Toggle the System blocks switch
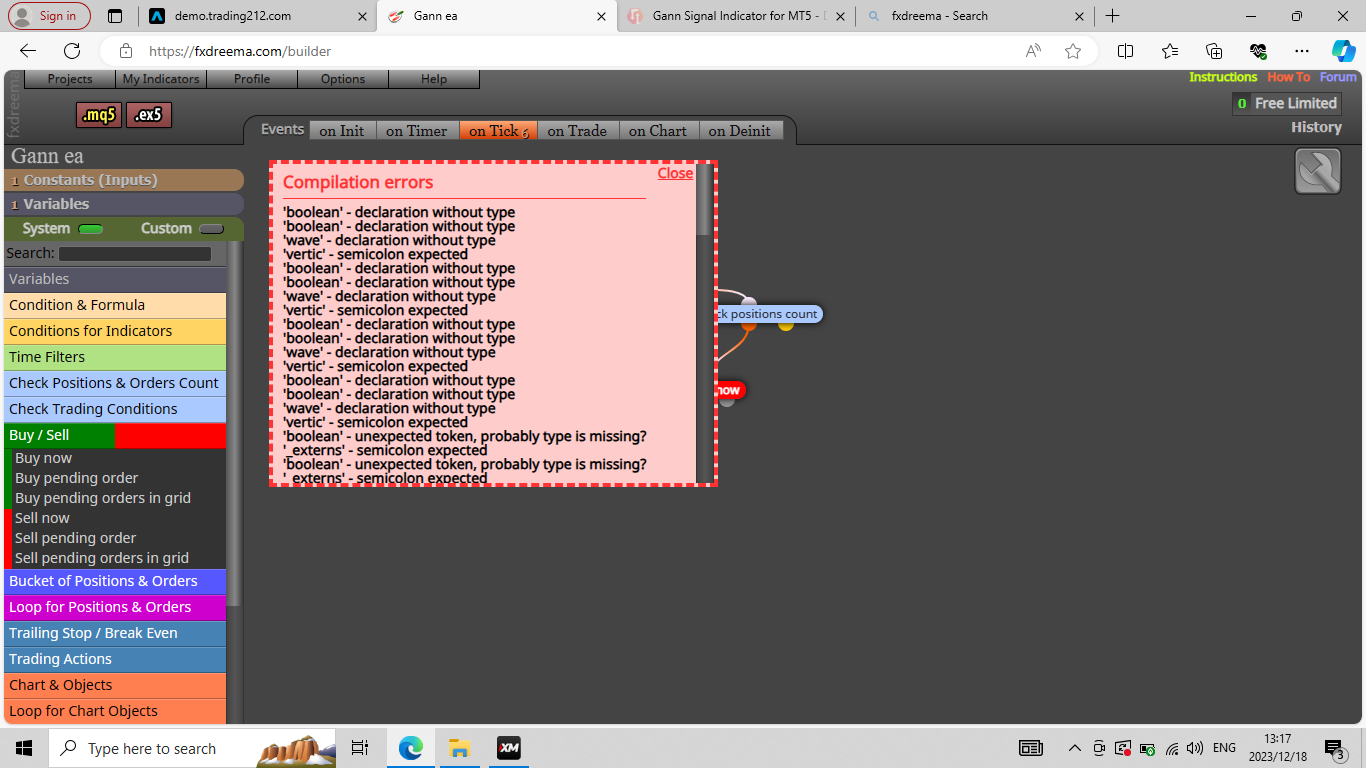Image resolution: width=1366 pixels, height=768 pixels. [x=91, y=229]
